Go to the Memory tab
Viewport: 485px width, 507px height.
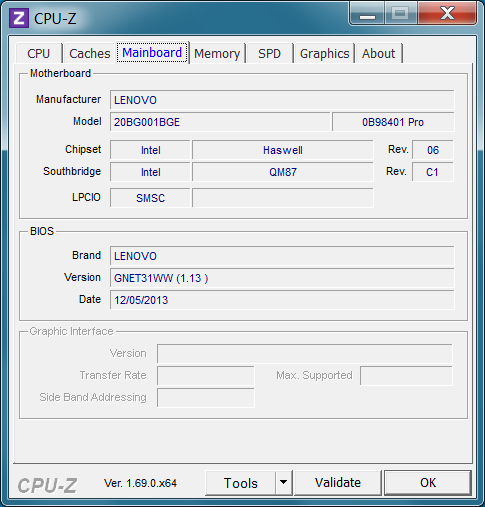[217, 53]
